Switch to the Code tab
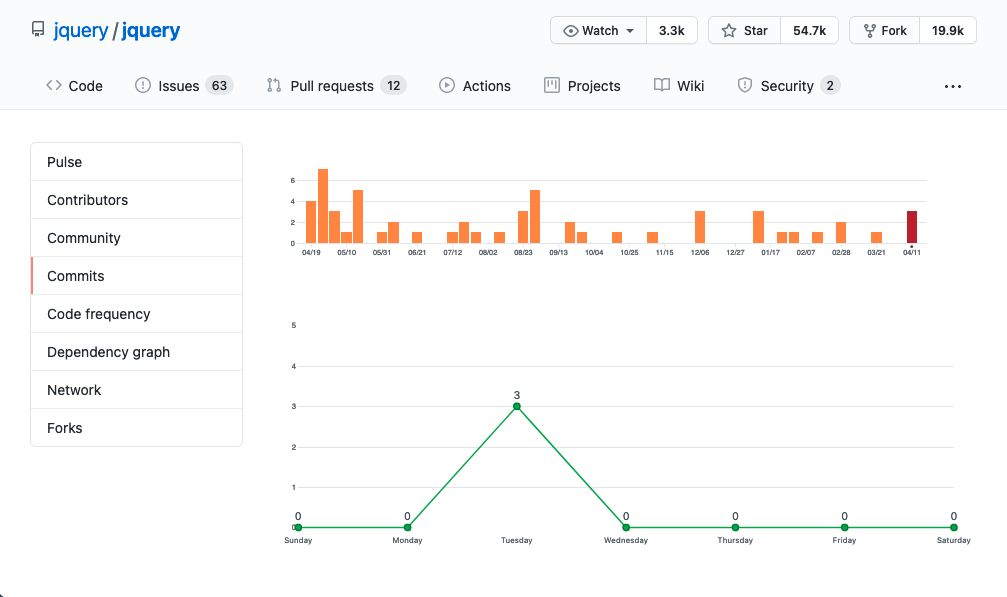Image resolution: width=1007 pixels, height=597 pixels. pos(74,85)
